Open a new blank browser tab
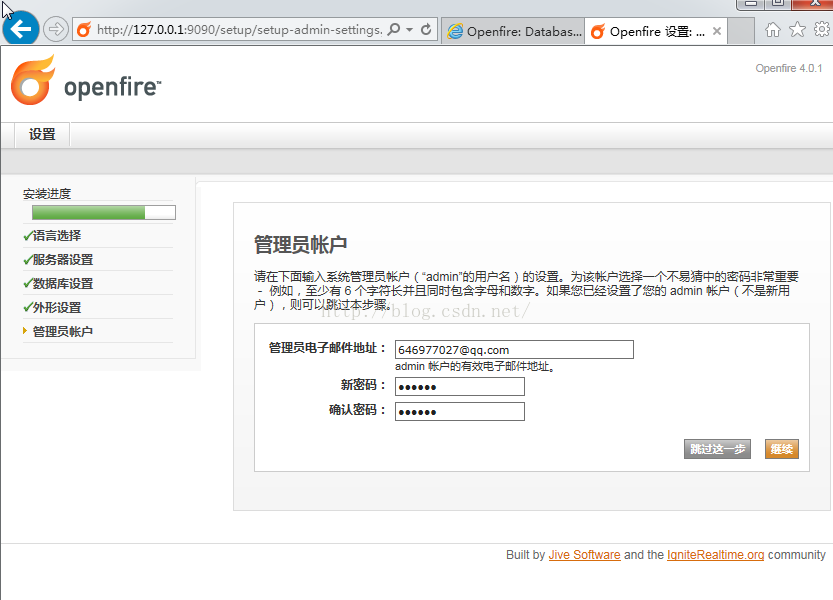833x600 pixels. click(741, 31)
